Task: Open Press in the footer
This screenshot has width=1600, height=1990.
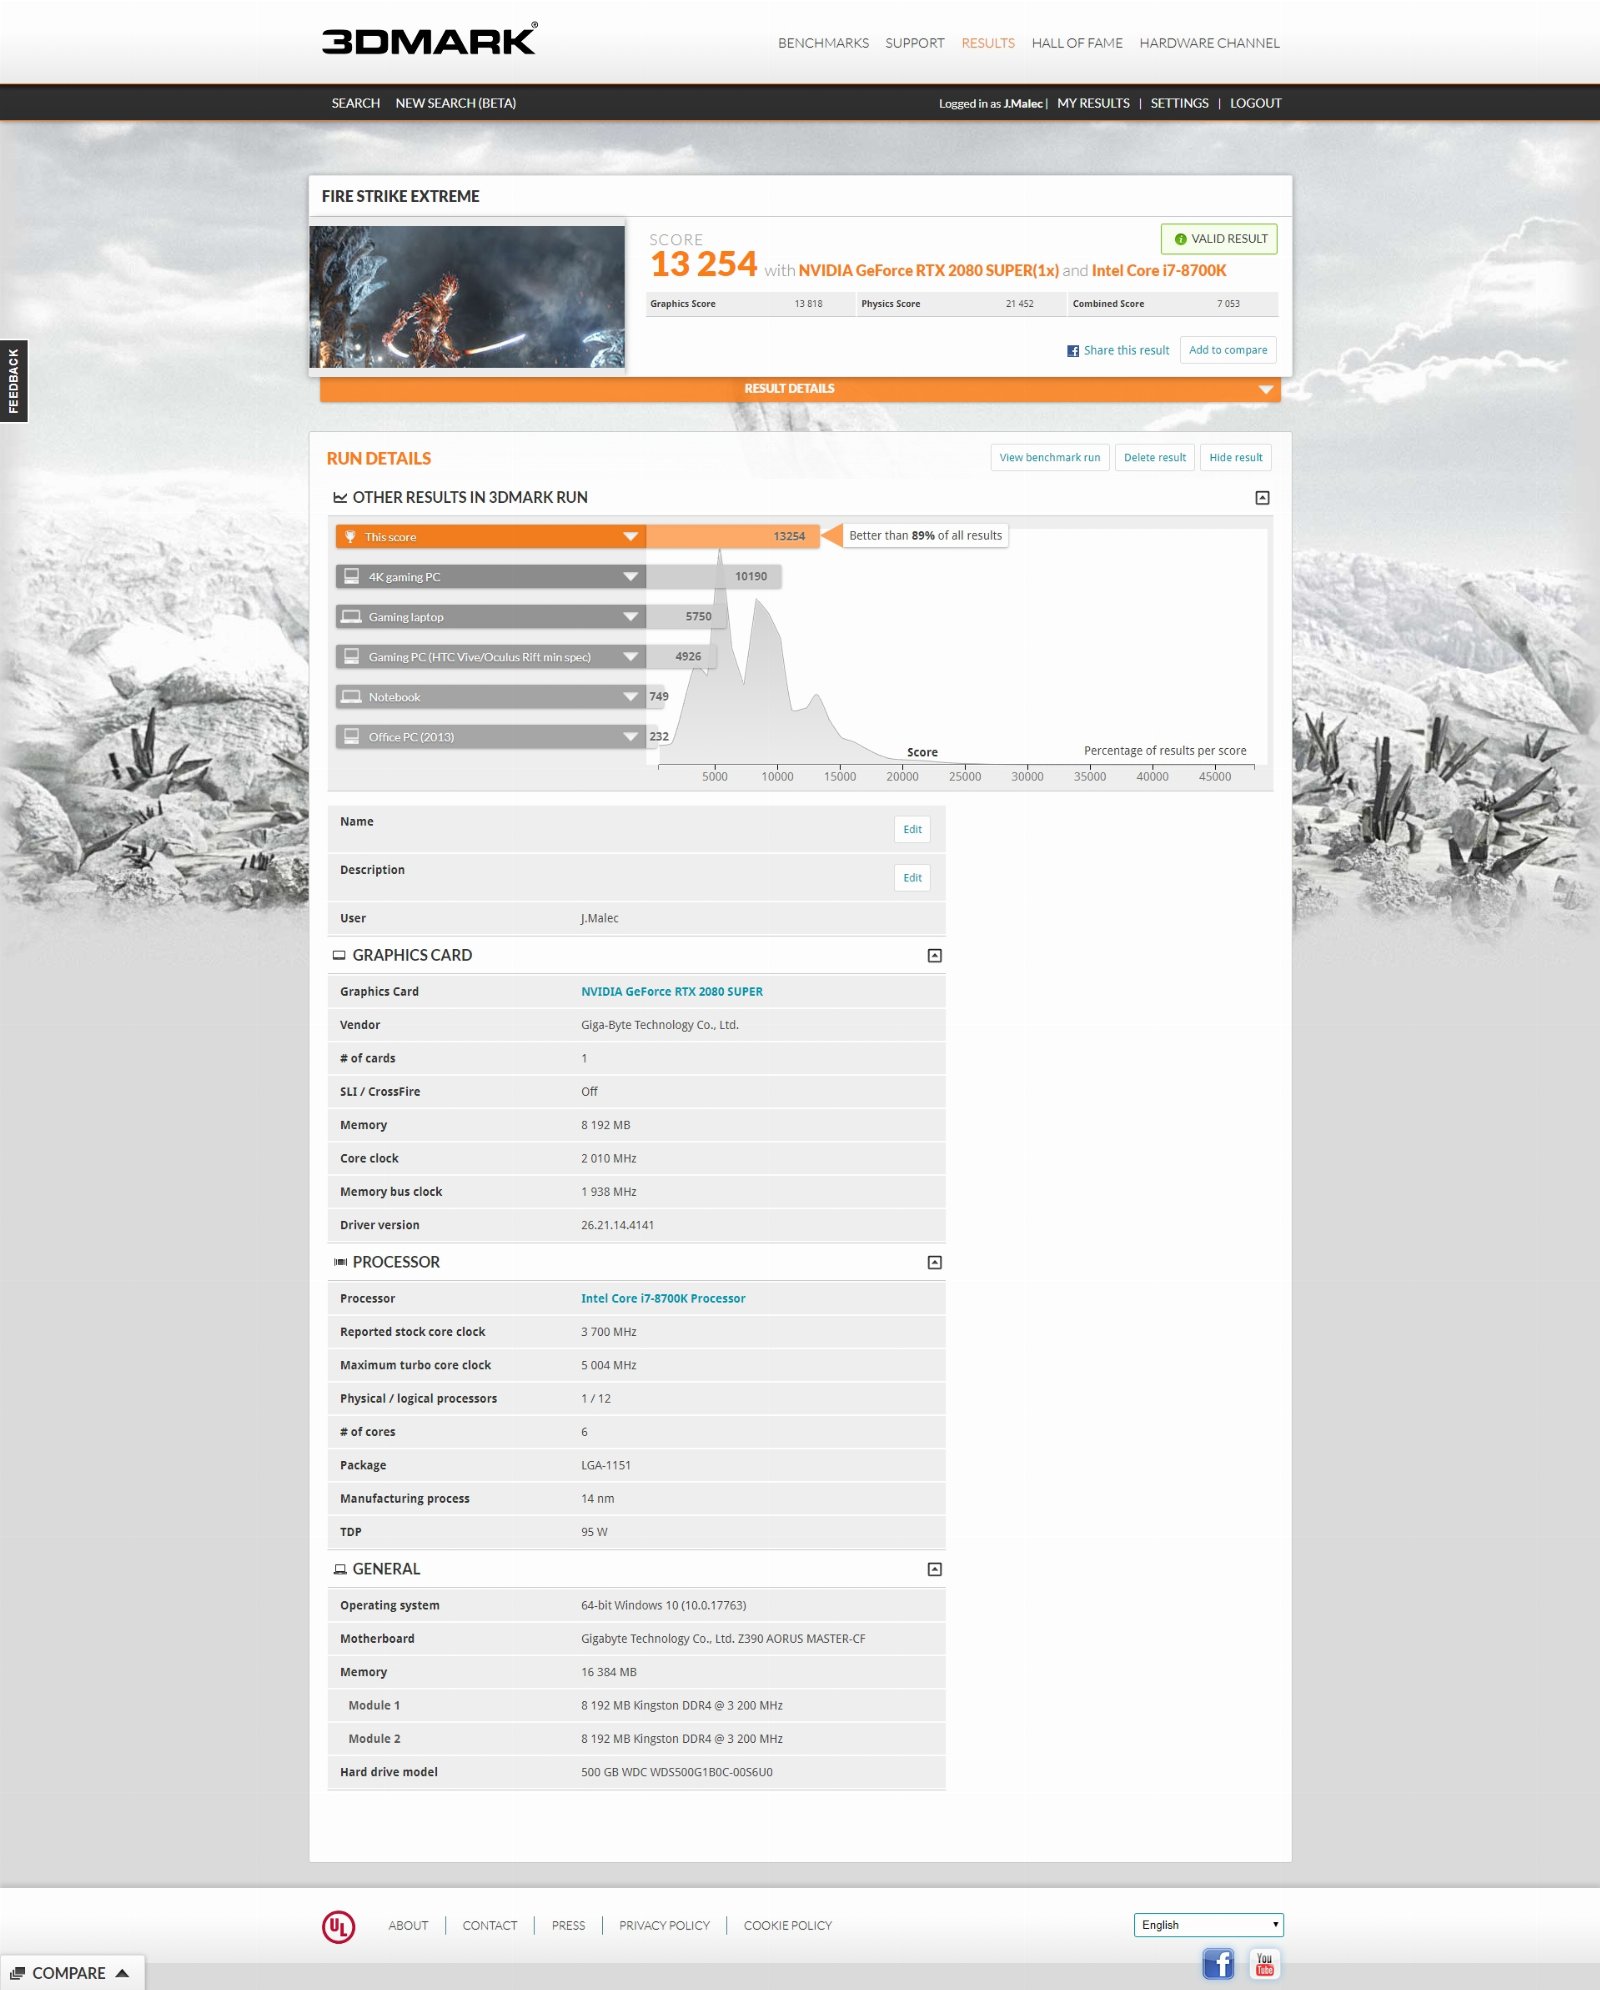Action: pyautogui.click(x=568, y=1925)
